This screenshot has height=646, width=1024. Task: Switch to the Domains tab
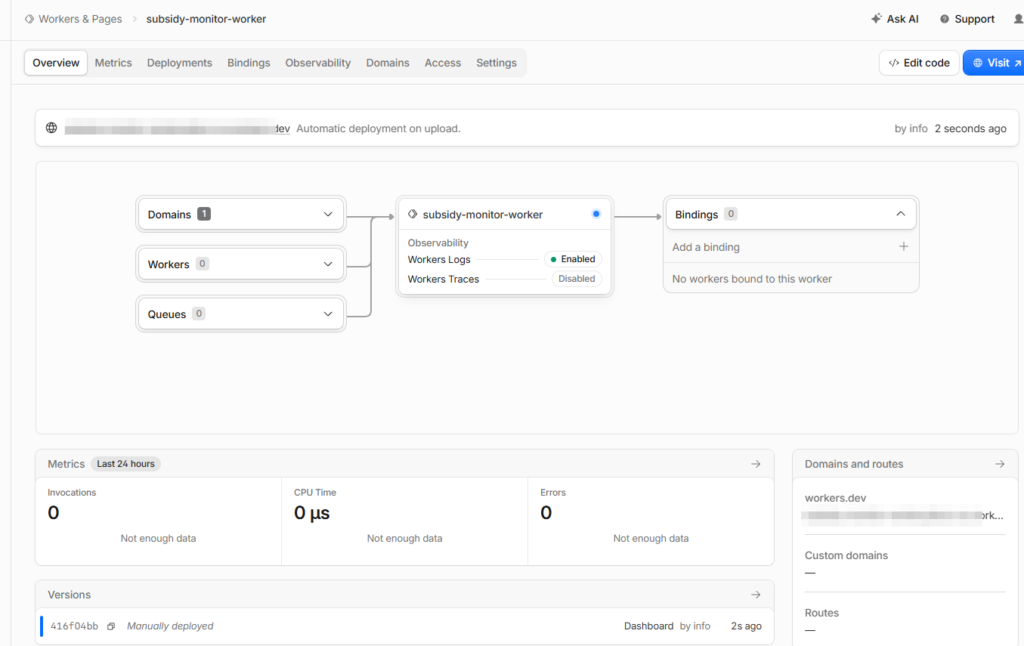point(388,63)
